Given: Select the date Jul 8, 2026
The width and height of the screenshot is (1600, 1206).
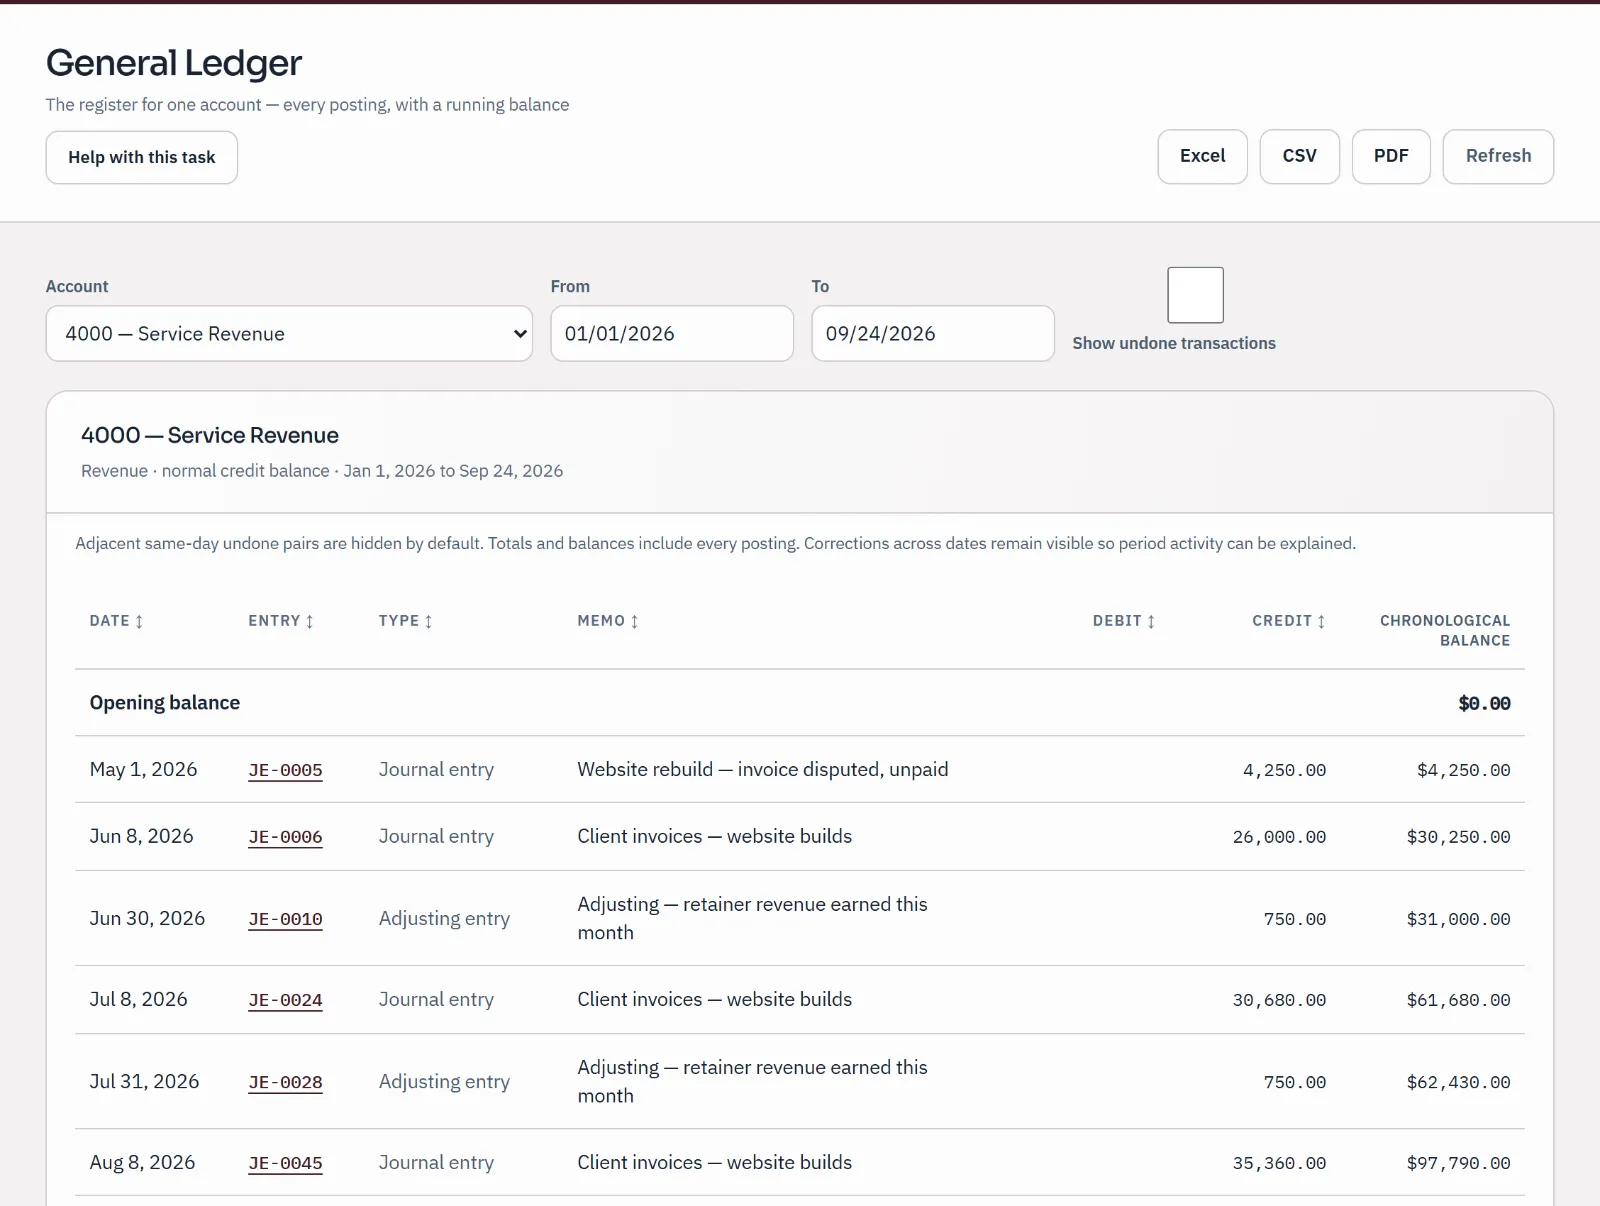Looking at the screenshot, I should (138, 1000).
